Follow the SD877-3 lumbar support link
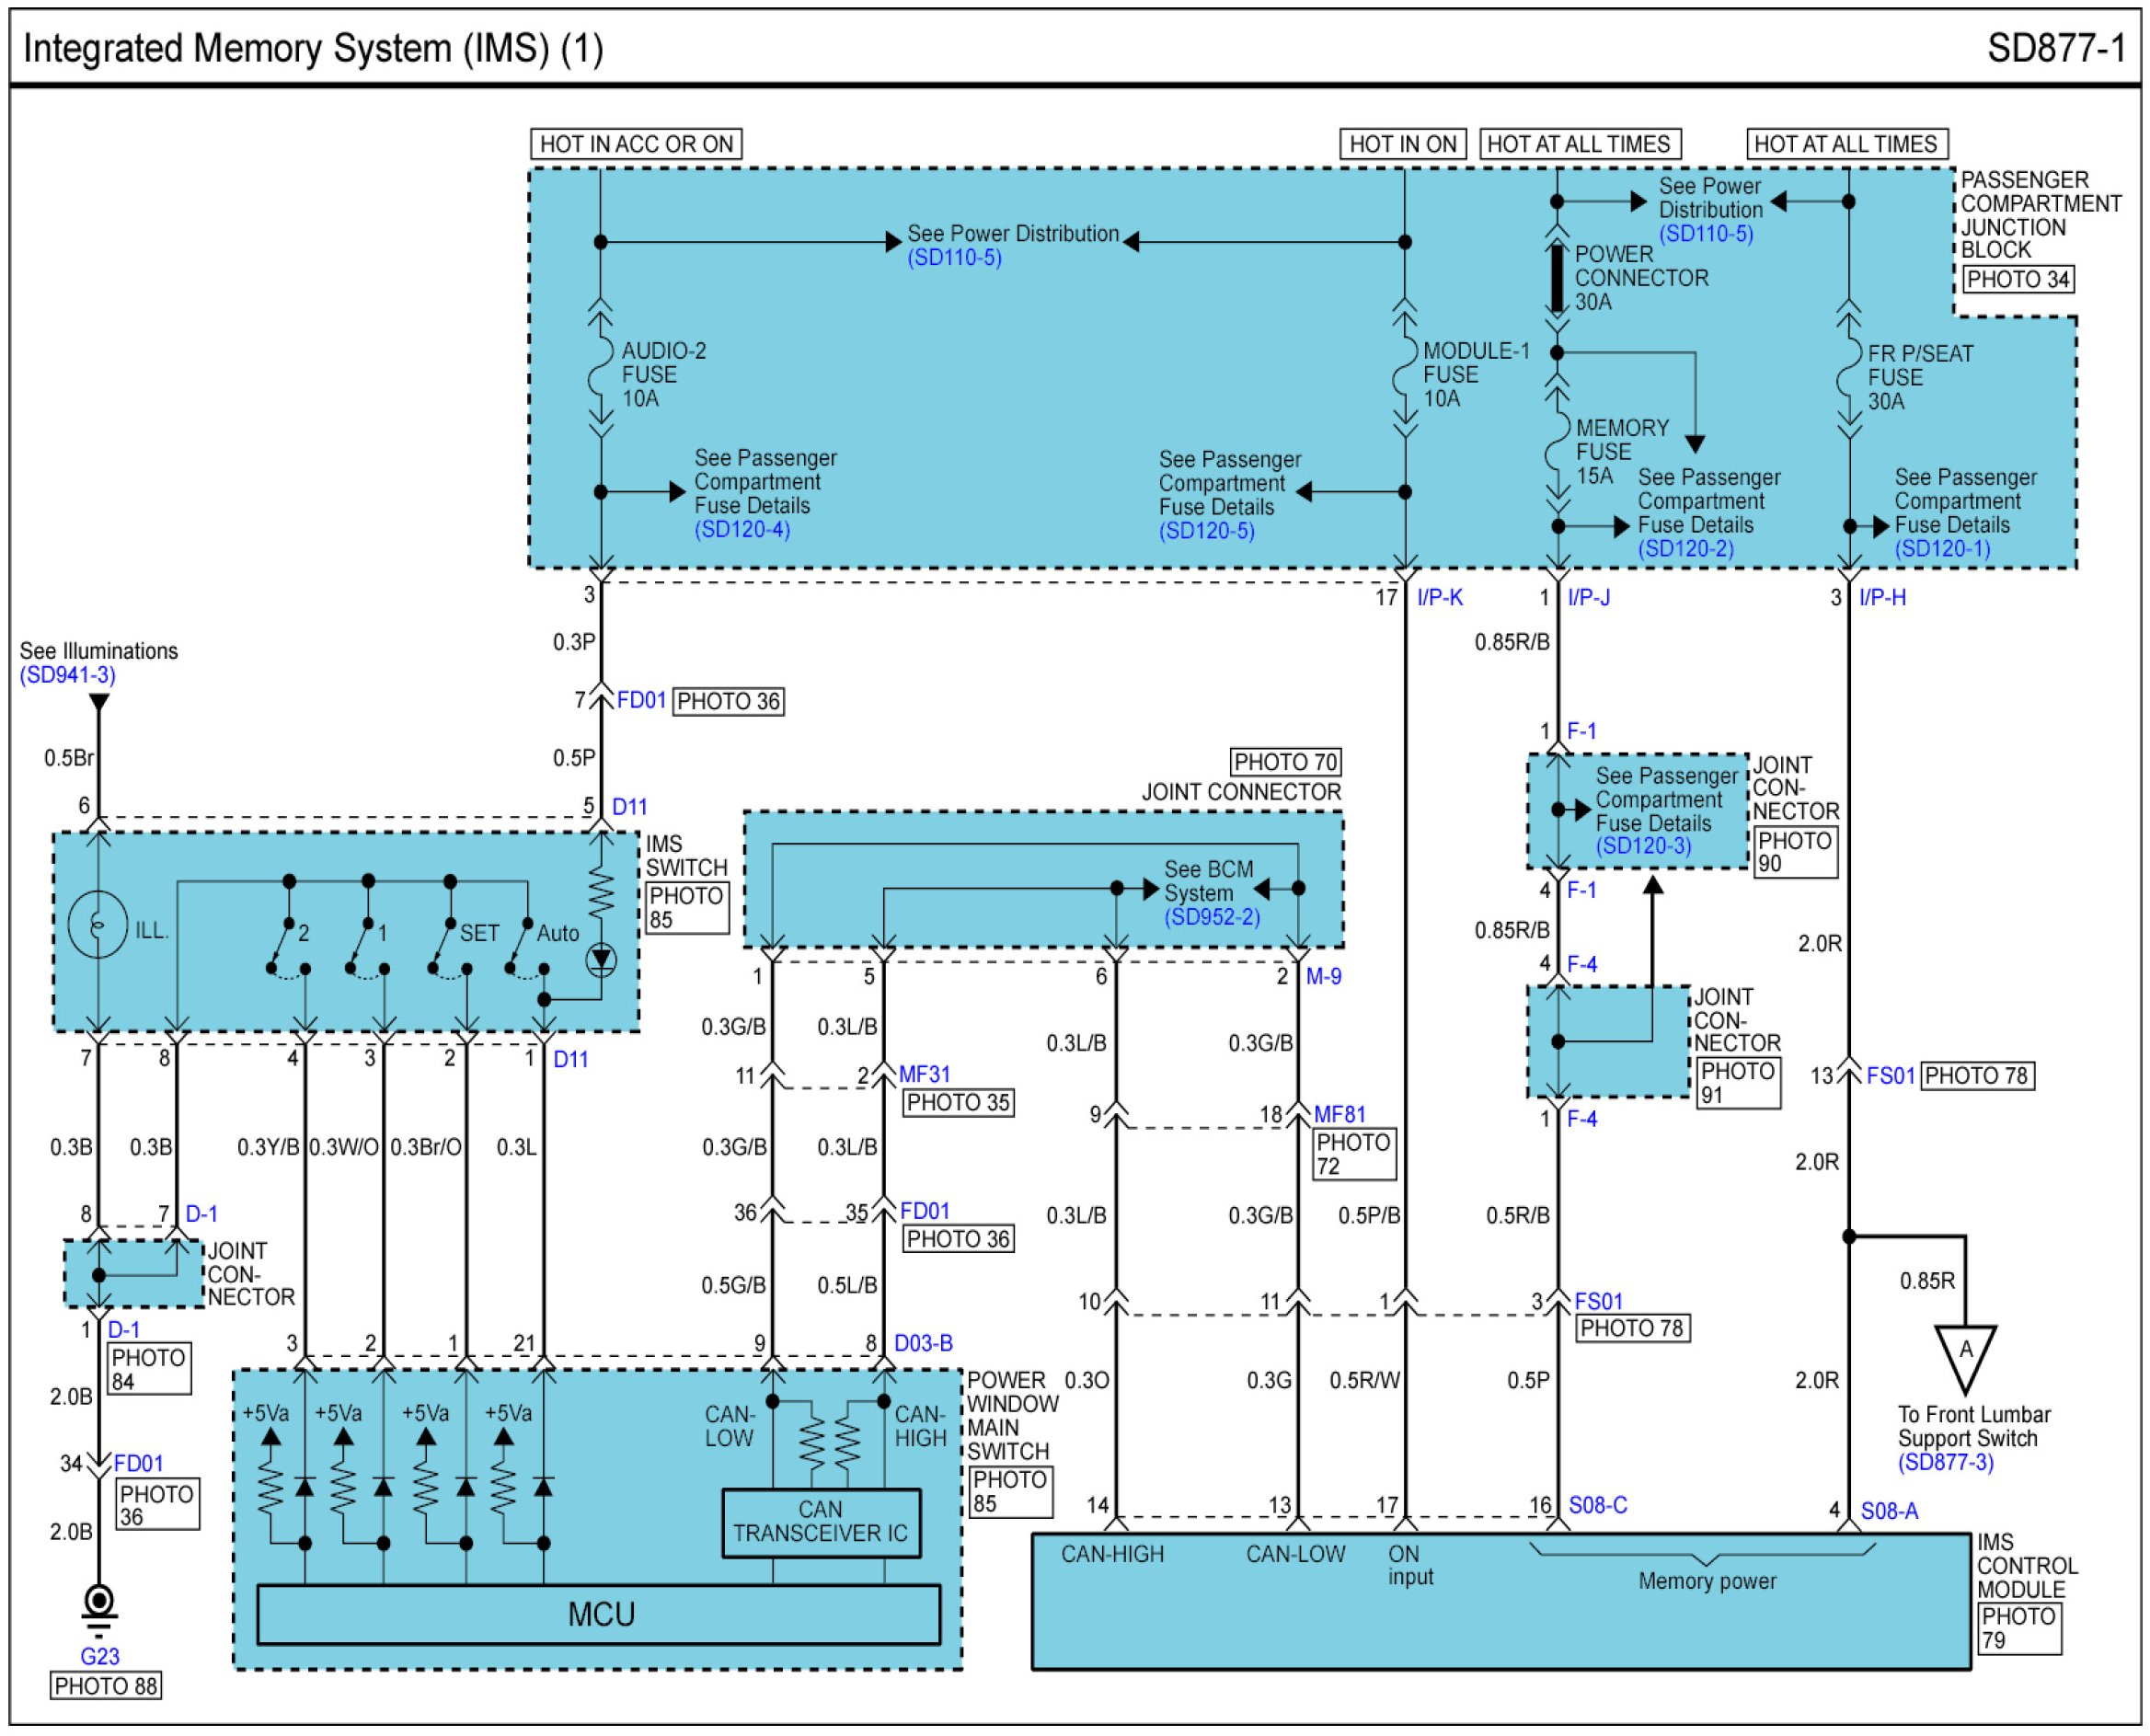This screenshot has width=2150, height=1736. [1945, 1462]
